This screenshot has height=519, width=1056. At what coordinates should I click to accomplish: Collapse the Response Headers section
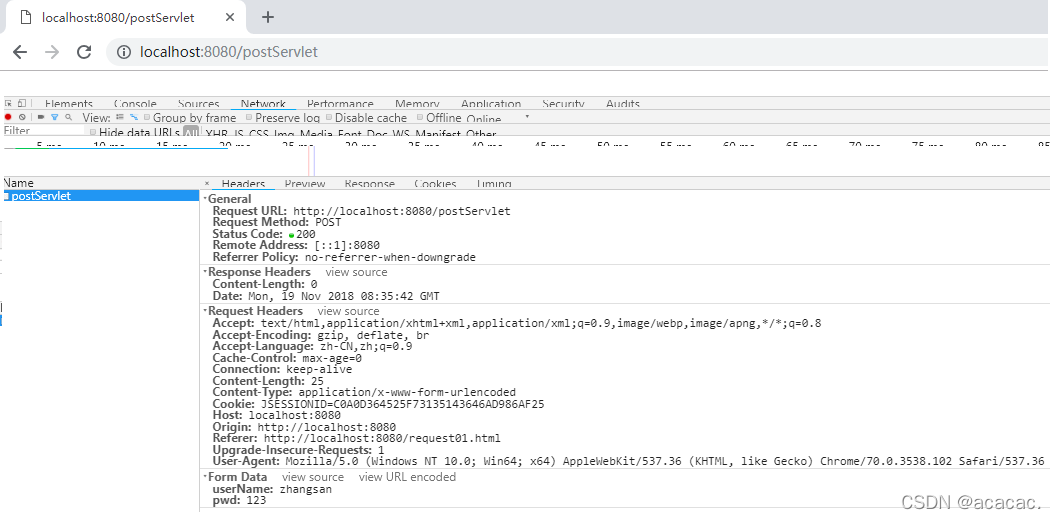[x=205, y=272]
